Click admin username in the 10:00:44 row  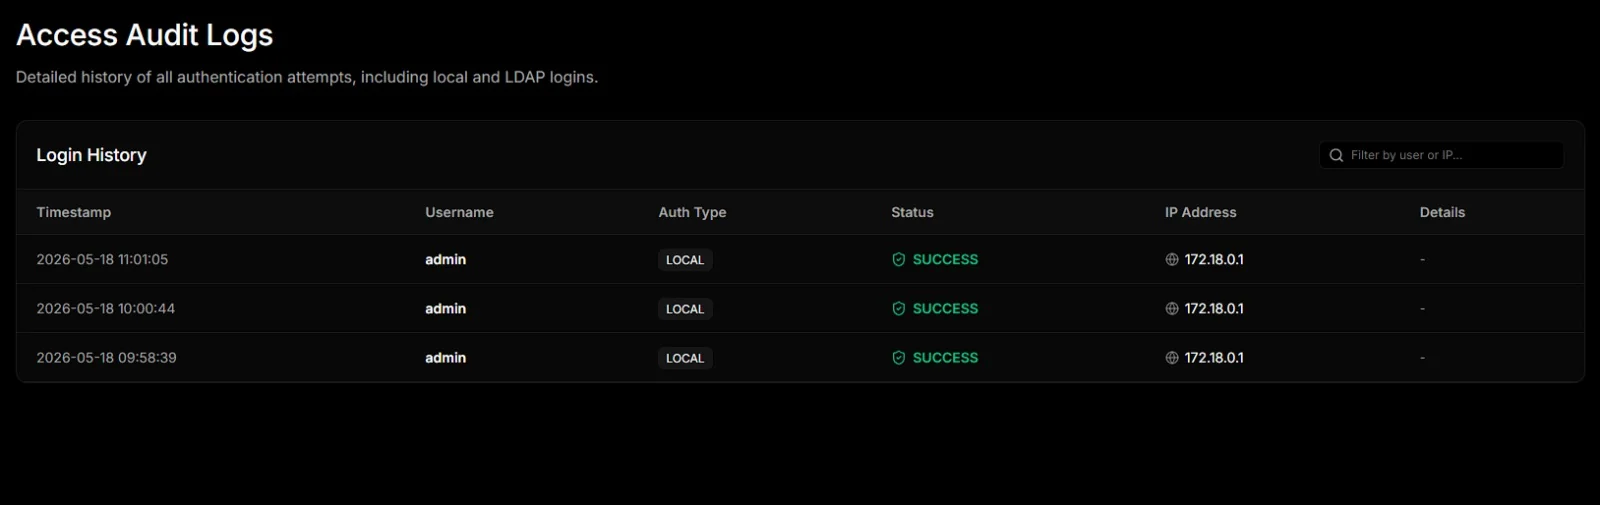click(445, 309)
